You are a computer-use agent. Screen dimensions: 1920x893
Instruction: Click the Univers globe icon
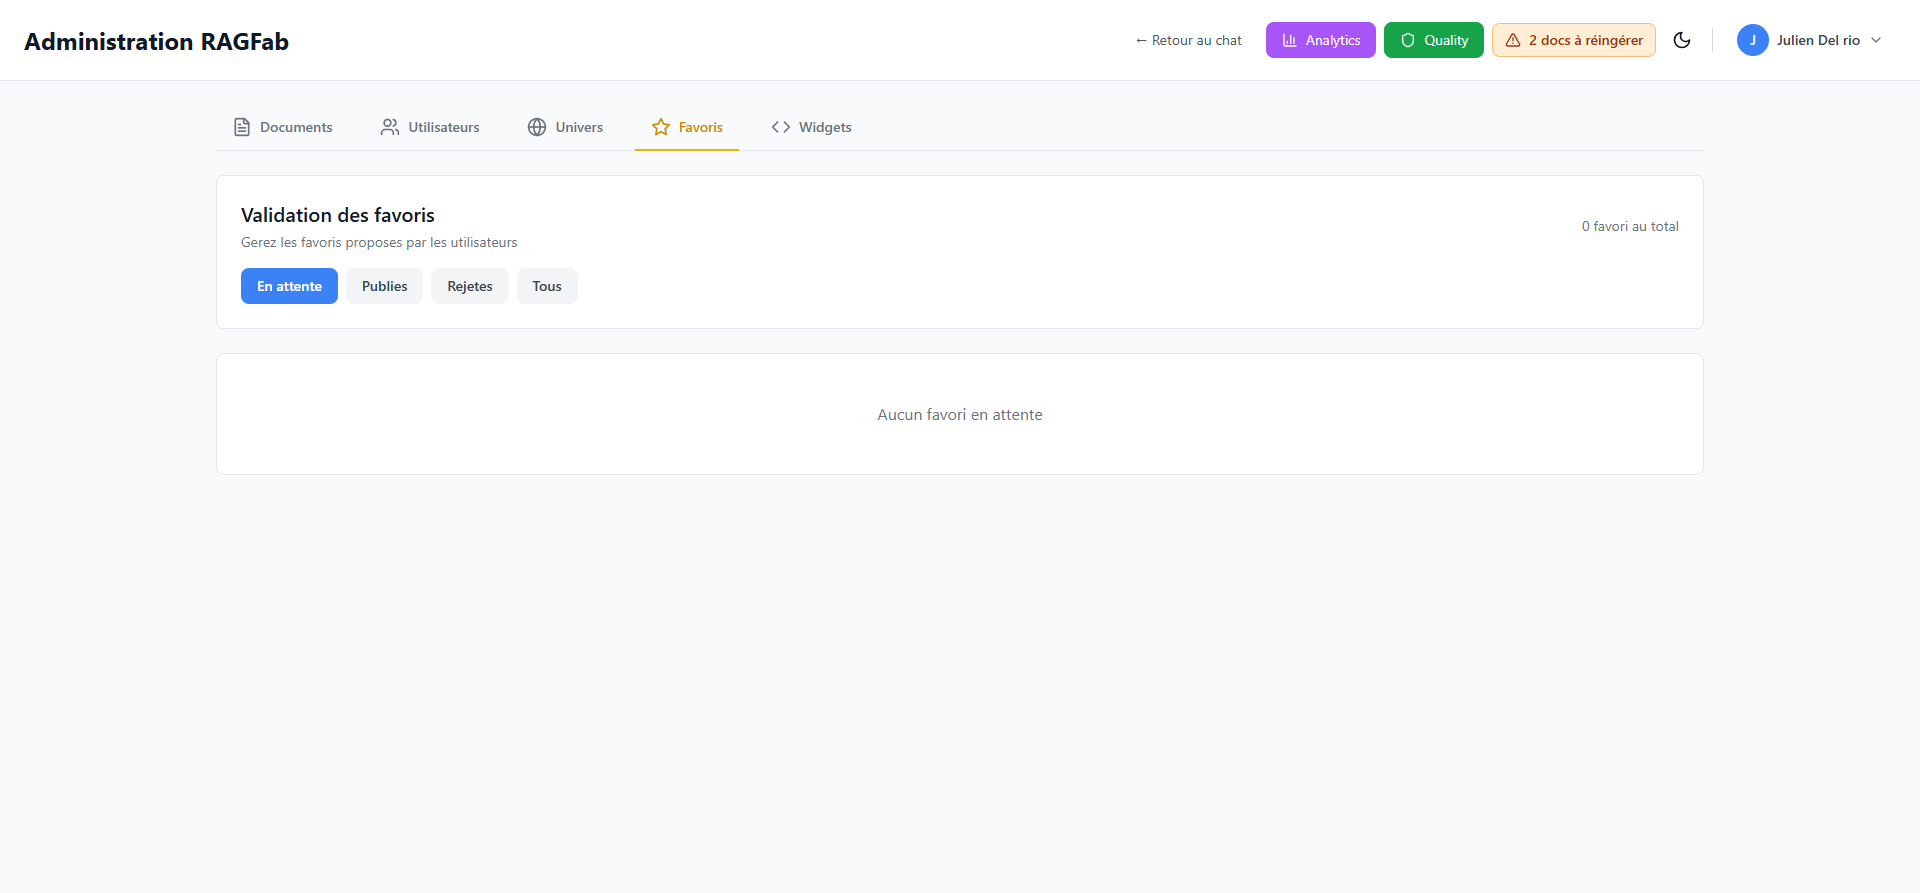tap(537, 127)
